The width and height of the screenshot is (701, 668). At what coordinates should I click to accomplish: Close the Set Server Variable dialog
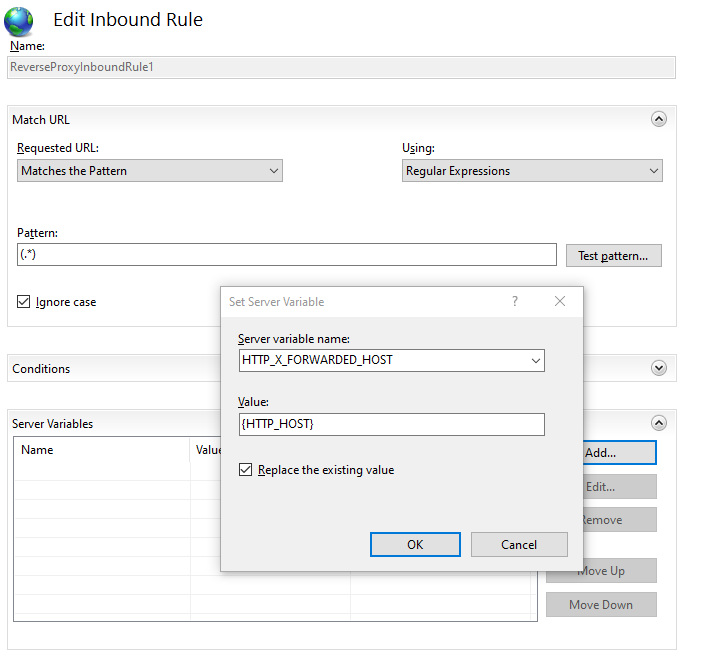pos(560,301)
